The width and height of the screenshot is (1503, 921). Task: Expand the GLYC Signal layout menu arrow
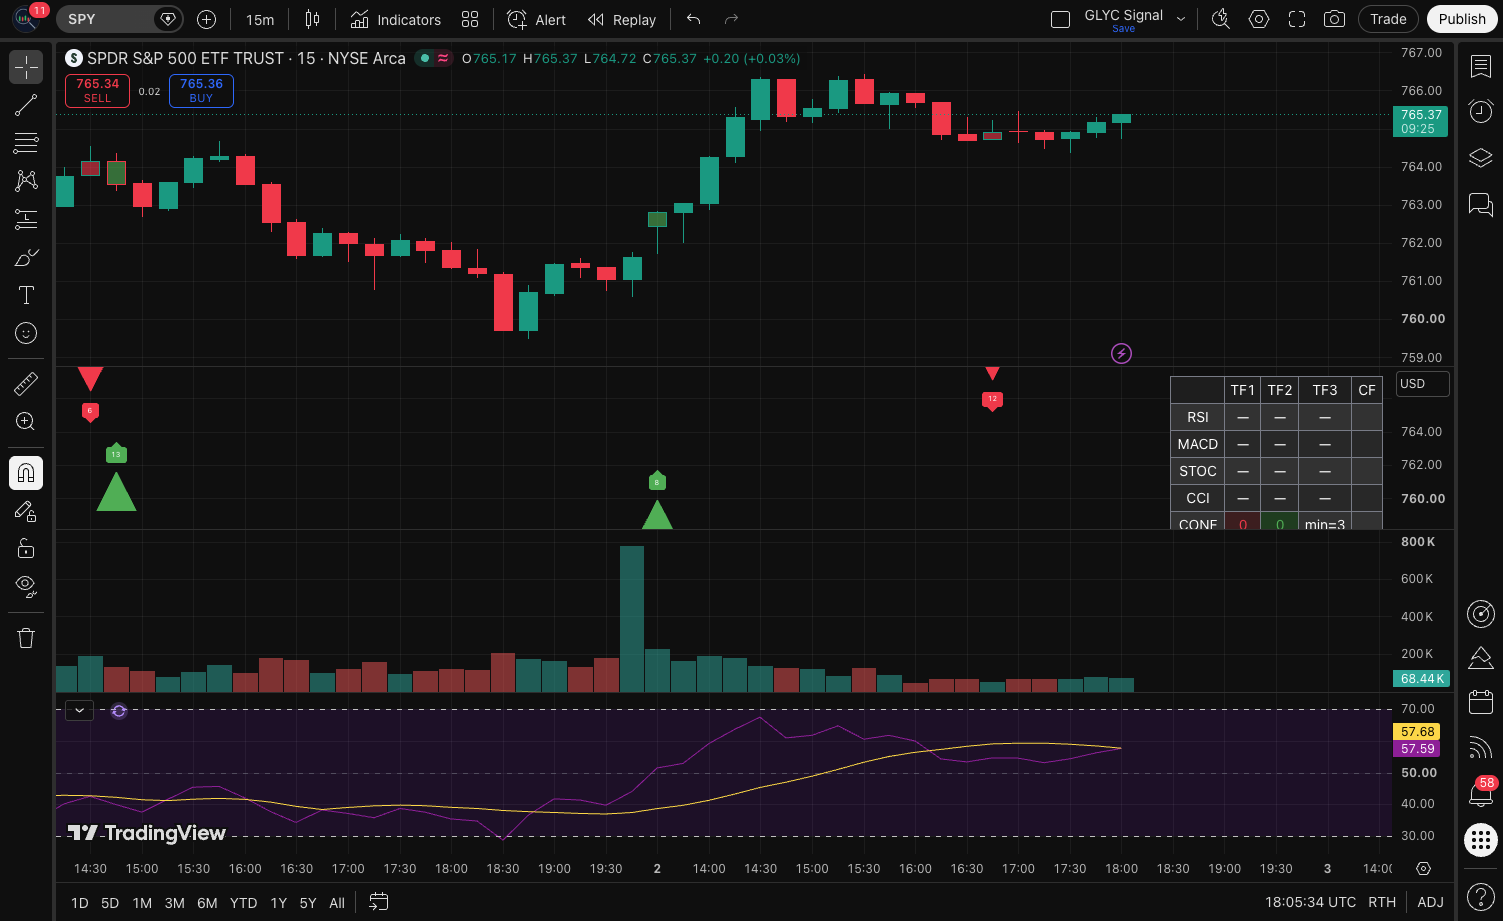(1181, 19)
